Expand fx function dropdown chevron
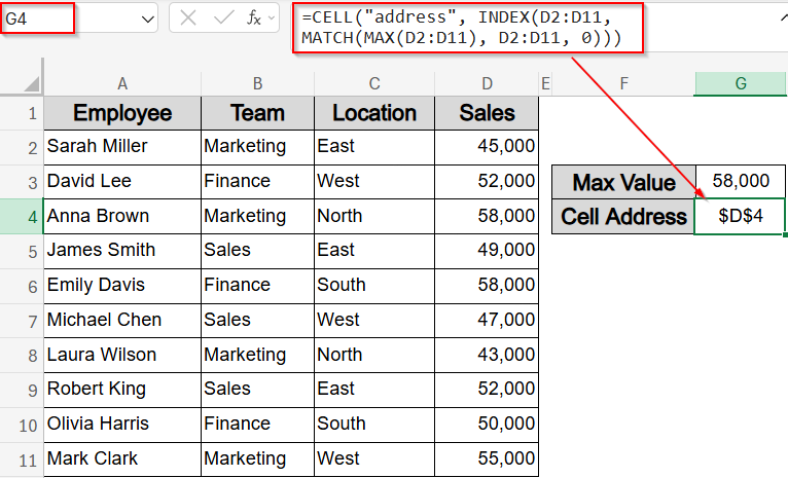This screenshot has height=478, width=788. (x=271, y=19)
